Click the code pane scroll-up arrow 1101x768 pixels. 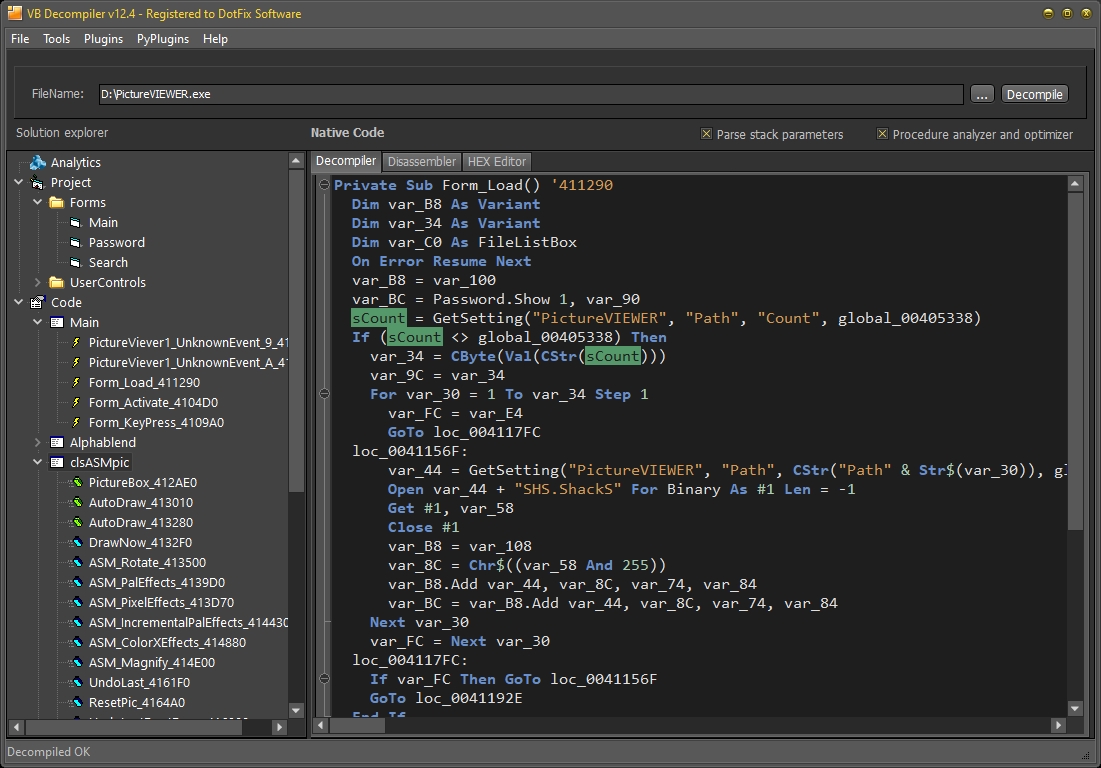click(1075, 184)
